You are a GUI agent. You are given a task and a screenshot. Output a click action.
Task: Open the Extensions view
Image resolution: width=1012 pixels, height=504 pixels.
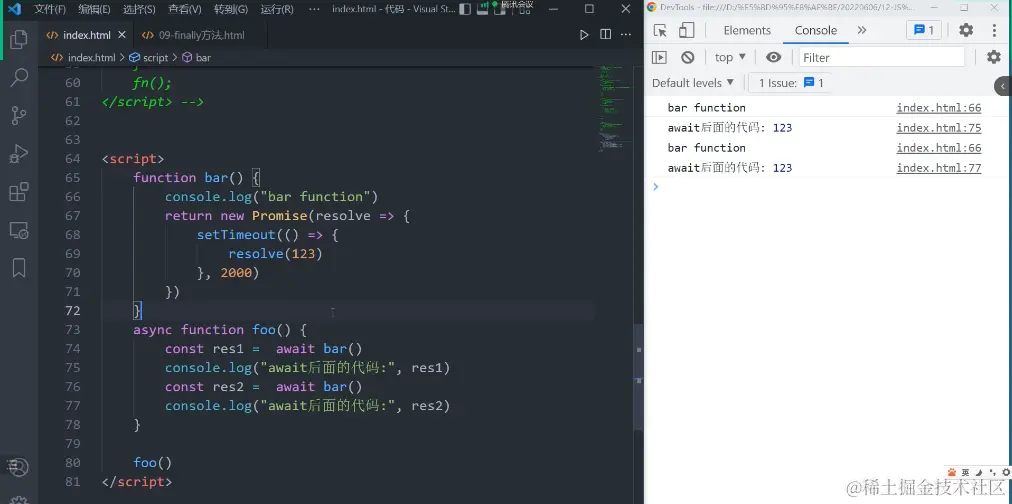19,192
